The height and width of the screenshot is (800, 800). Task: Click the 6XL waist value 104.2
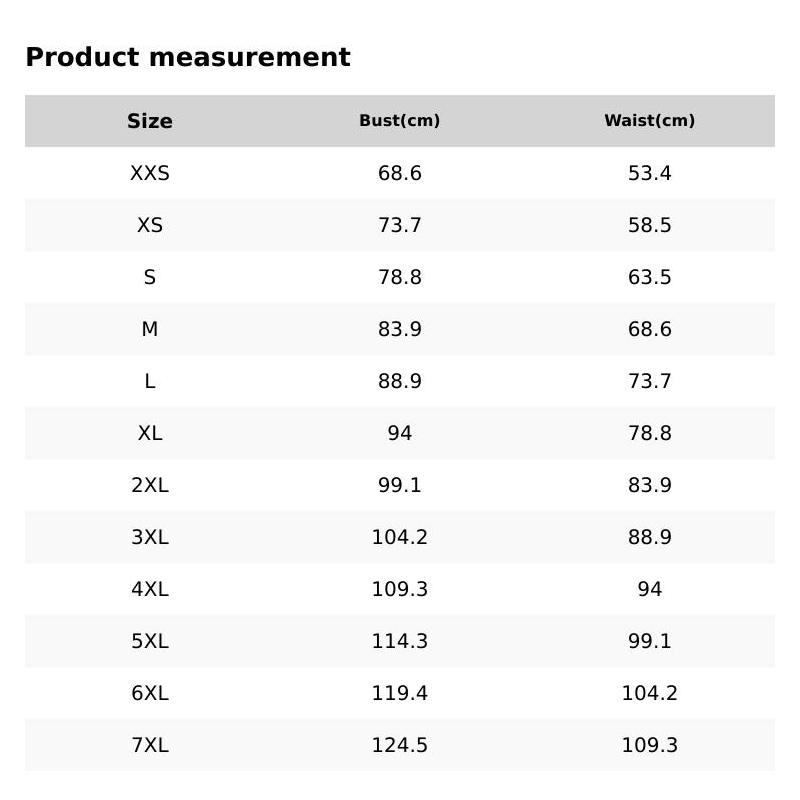650,693
